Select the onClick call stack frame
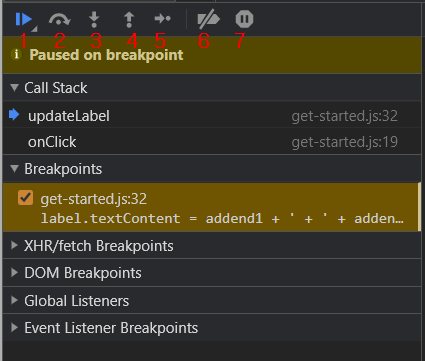The width and height of the screenshot is (425, 361). pos(212,142)
